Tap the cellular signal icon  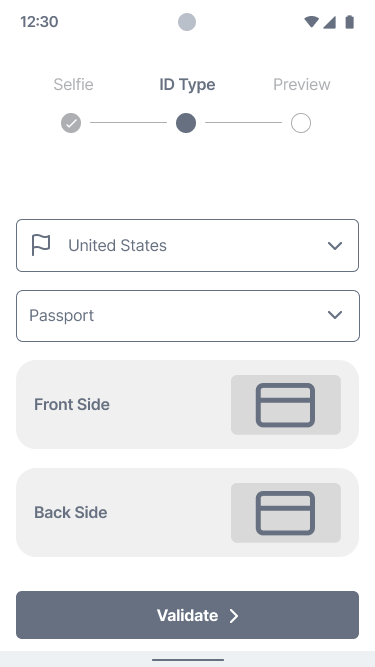click(x=330, y=22)
